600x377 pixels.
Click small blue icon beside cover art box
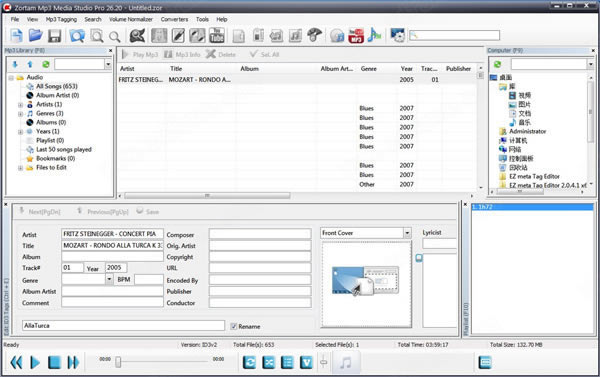(x=419, y=258)
